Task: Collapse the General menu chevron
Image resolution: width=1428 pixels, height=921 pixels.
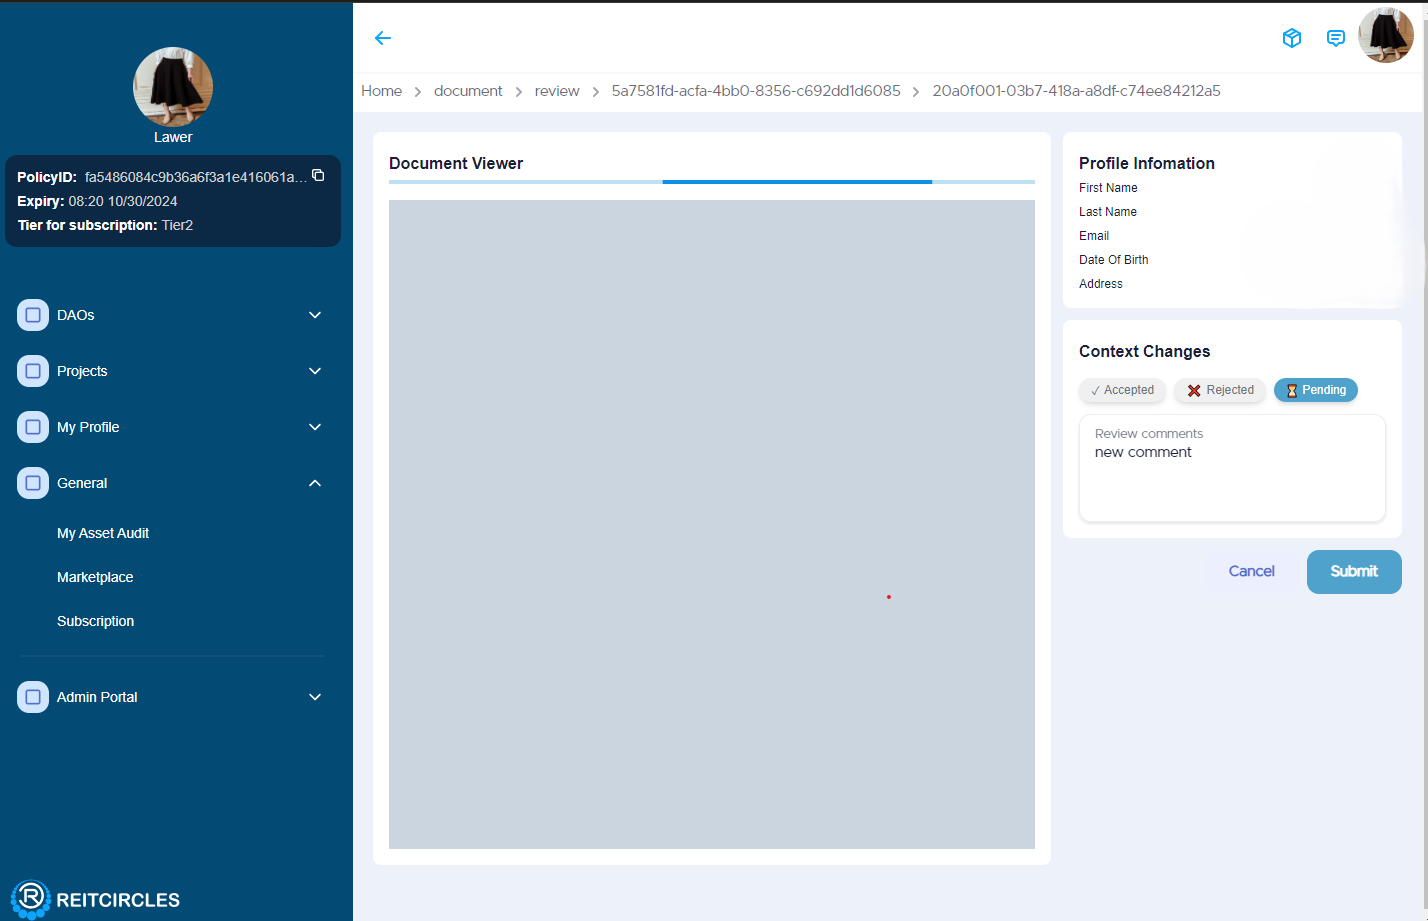Action: click(315, 483)
